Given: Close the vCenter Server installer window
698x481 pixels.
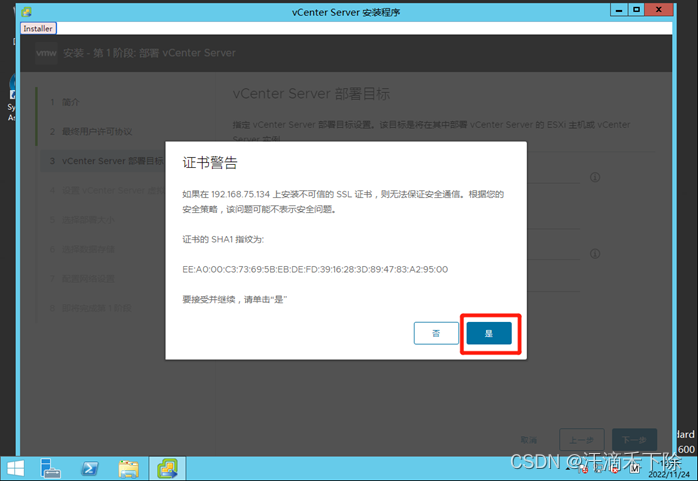Looking at the screenshot, I should pos(658,10).
